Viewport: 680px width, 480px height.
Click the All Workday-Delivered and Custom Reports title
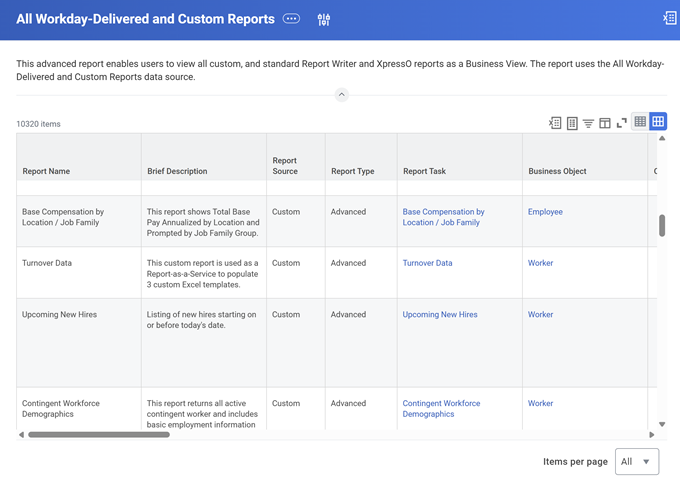145,19
